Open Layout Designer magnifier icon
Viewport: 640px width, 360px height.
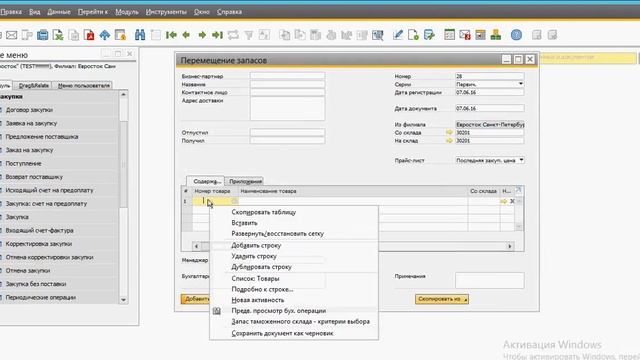(x=378, y=35)
